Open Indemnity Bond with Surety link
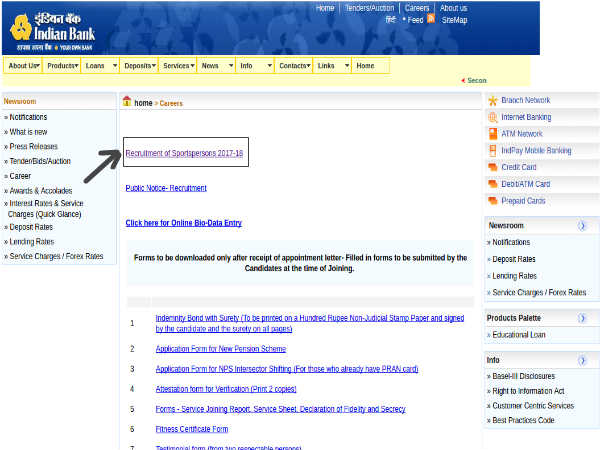The width and height of the screenshot is (600, 450). point(310,323)
